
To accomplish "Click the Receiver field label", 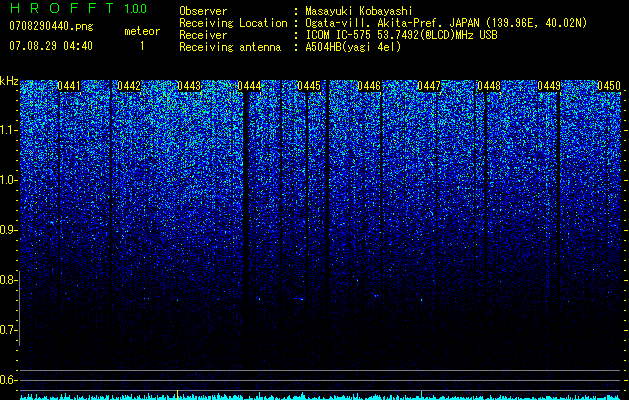I will coord(203,35).
